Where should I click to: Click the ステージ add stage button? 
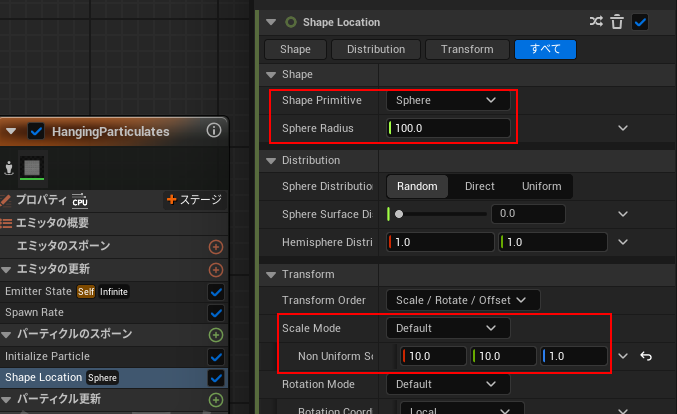click(x=194, y=200)
